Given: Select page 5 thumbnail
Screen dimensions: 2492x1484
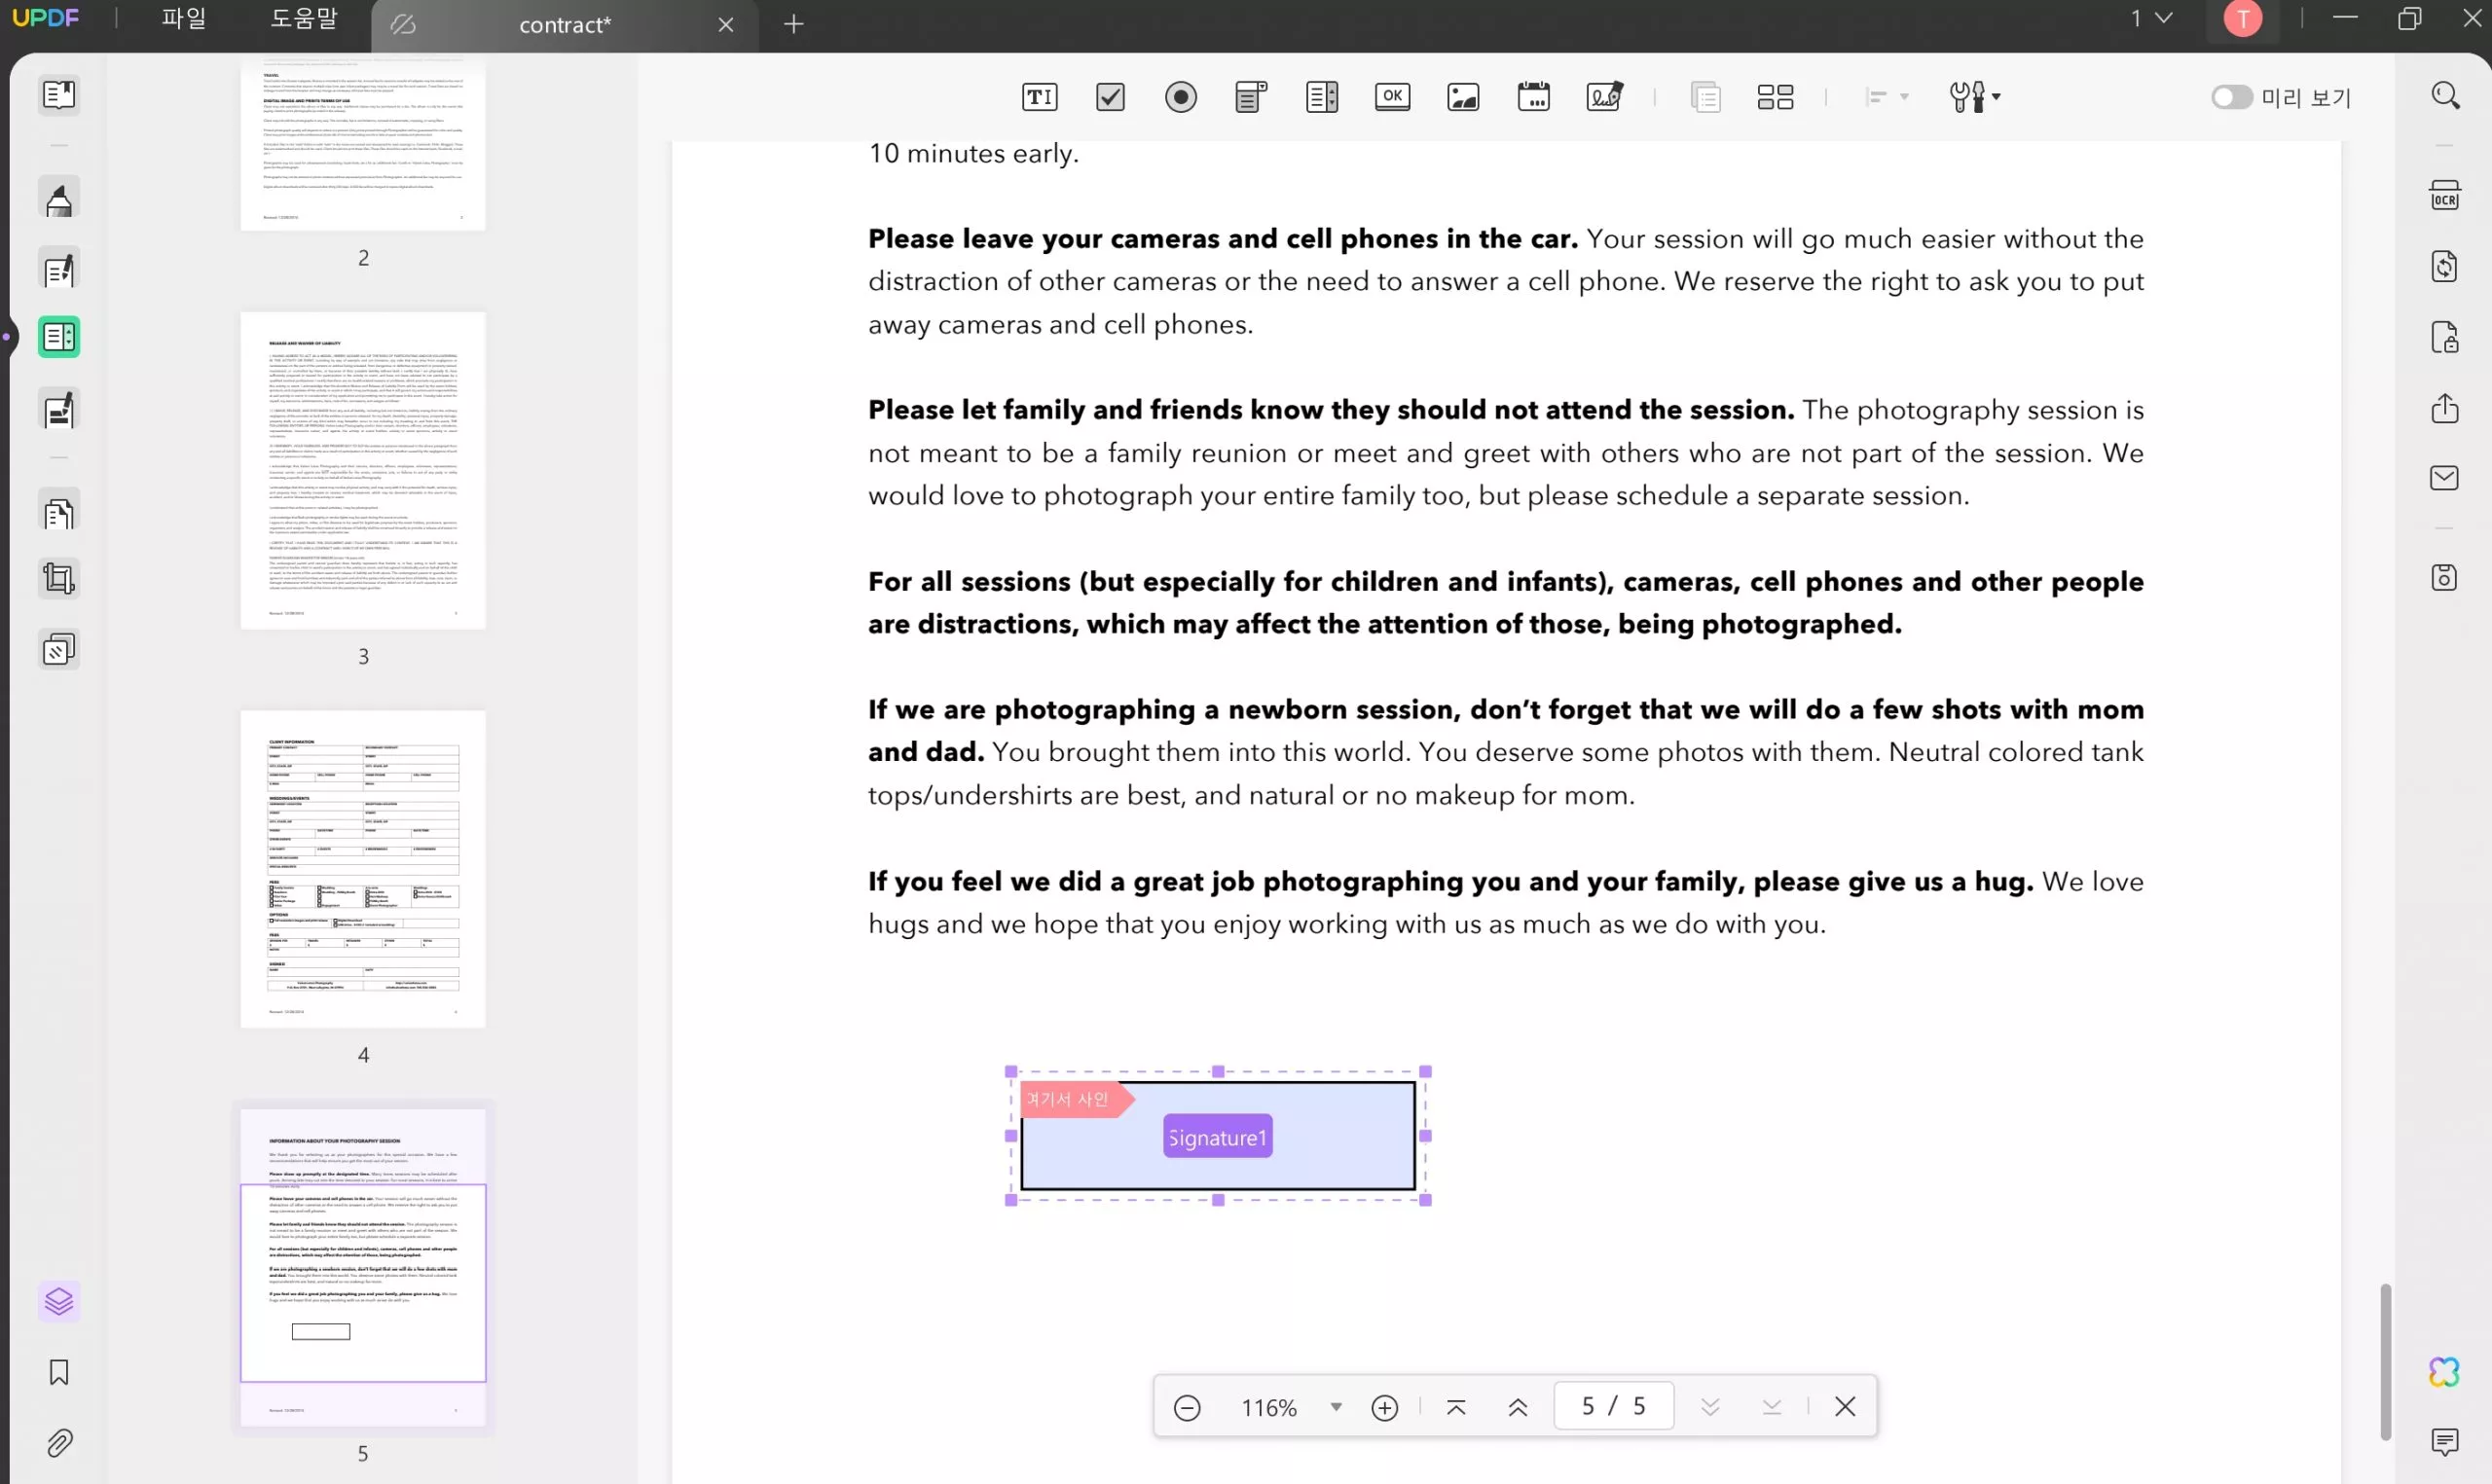Looking at the screenshot, I should click(x=363, y=1267).
